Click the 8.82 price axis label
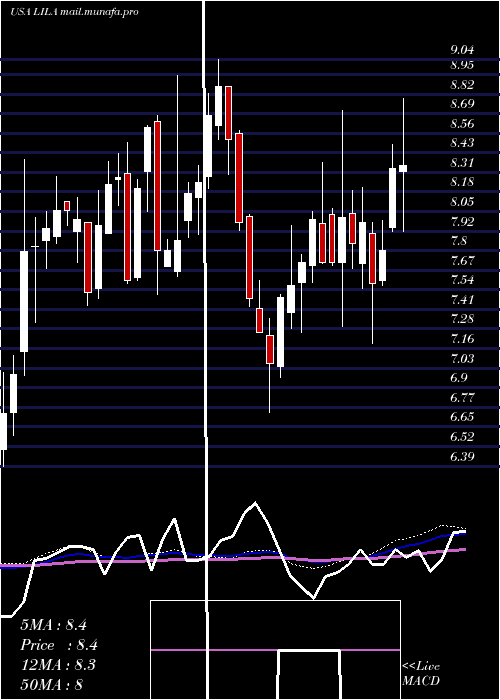The image size is (500, 700). pos(462,84)
